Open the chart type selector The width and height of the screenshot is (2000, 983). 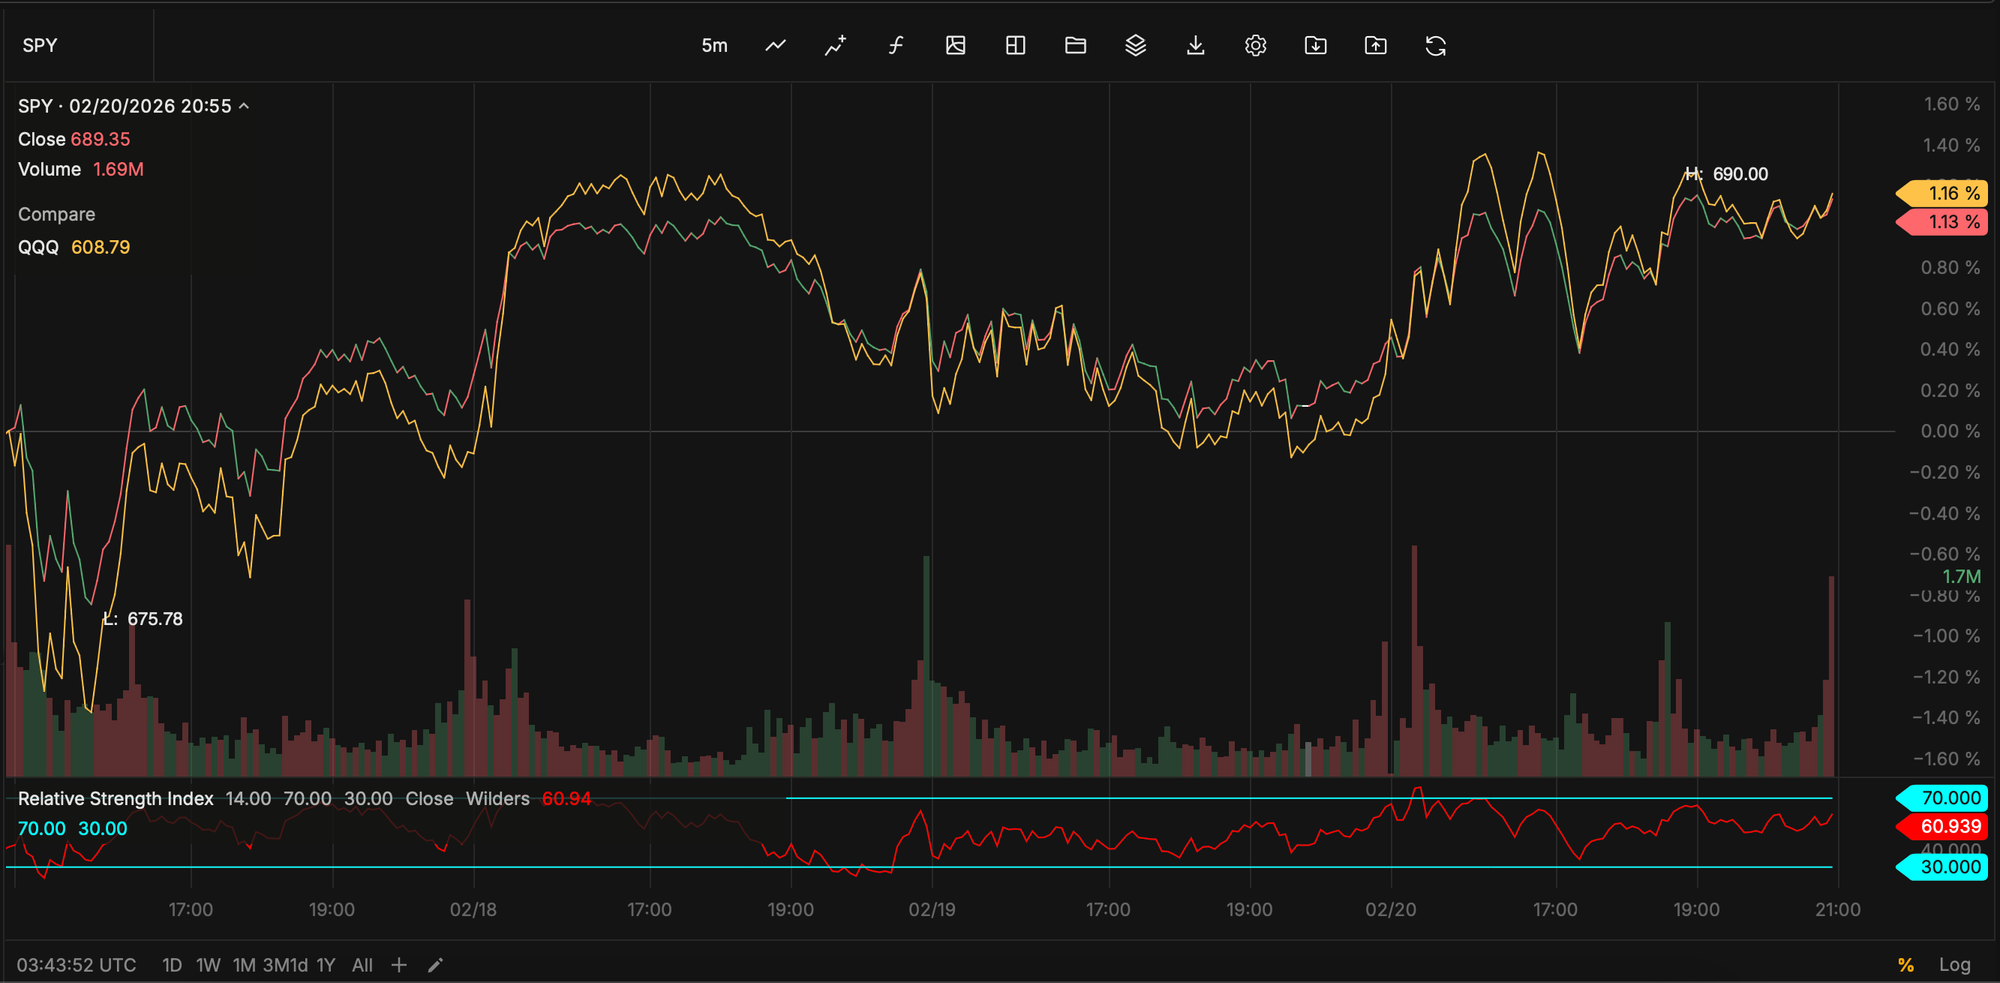pyautogui.click(x=774, y=45)
